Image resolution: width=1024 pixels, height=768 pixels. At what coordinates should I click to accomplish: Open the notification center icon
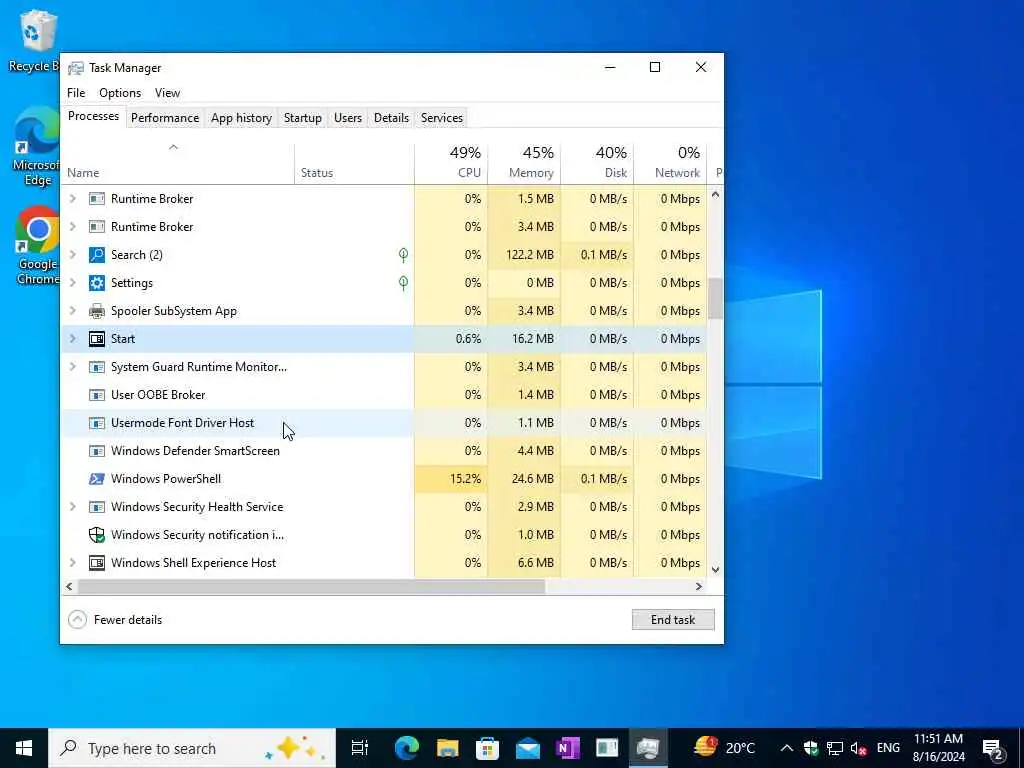(x=993, y=748)
